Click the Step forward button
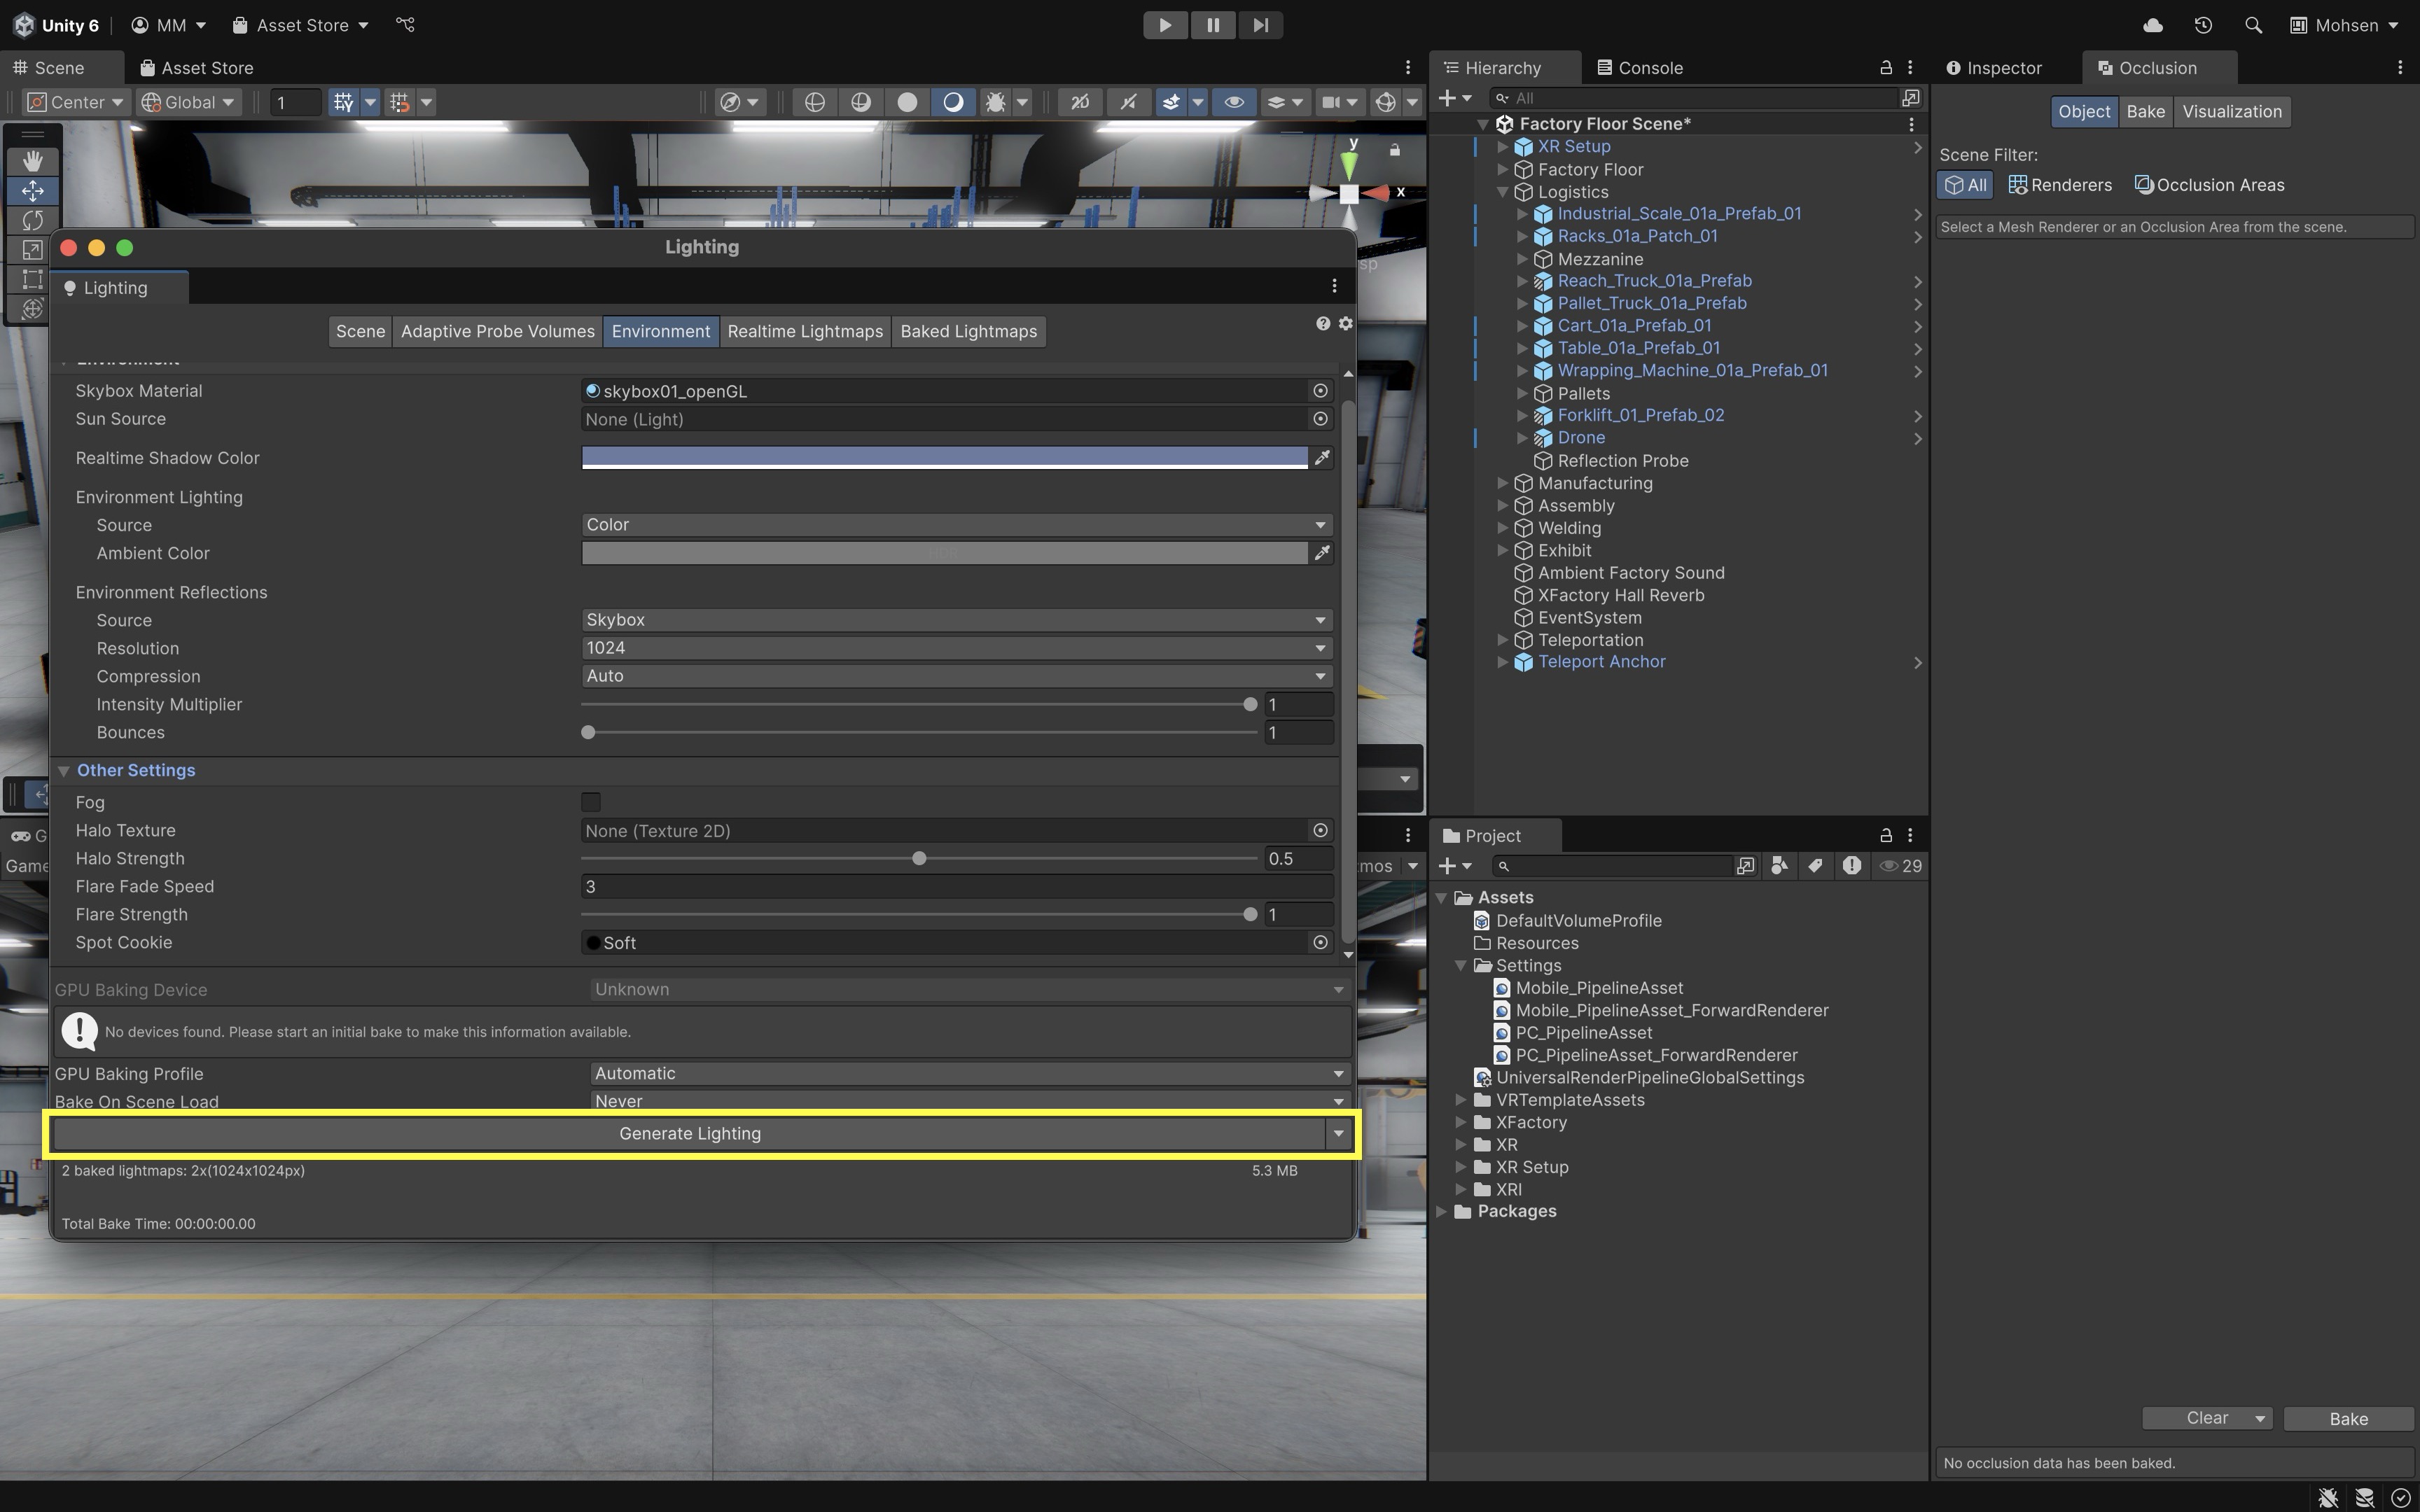Screen dimensions: 2420x1512 [x=1260, y=25]
